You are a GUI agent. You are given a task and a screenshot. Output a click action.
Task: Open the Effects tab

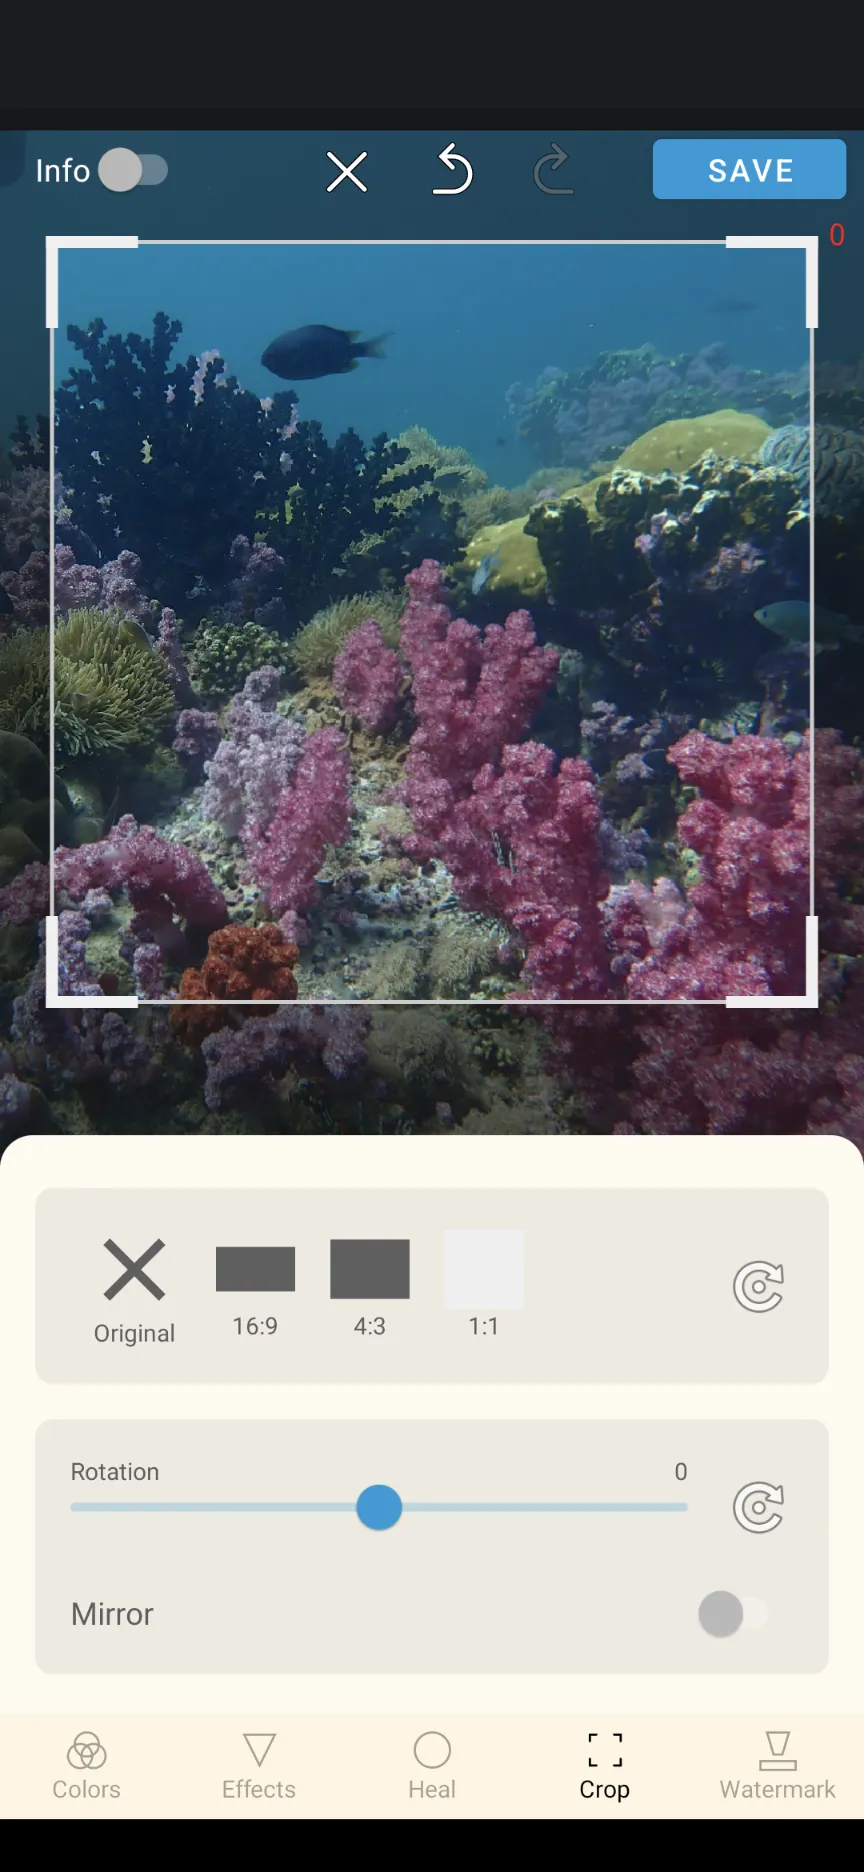259,1767
